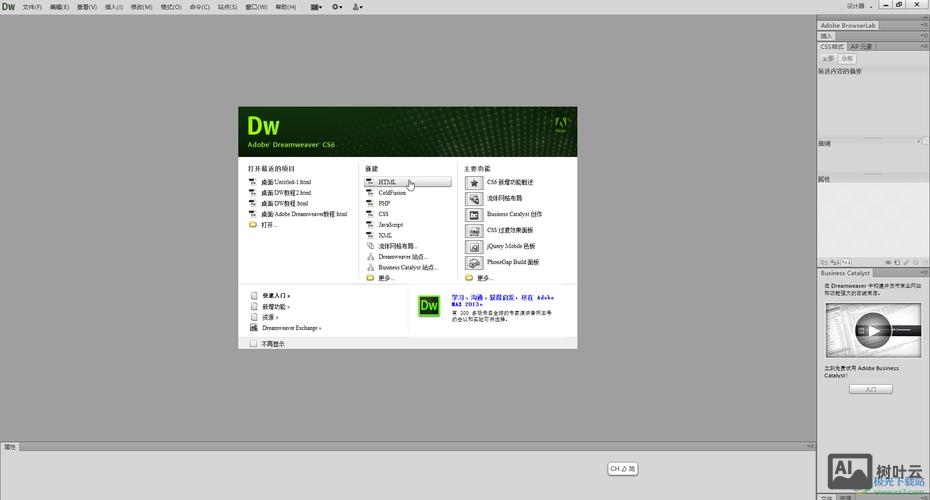Switch to the AP 元素 tab
This screenshot has height=500, width=930.
(x=861, y=47)
